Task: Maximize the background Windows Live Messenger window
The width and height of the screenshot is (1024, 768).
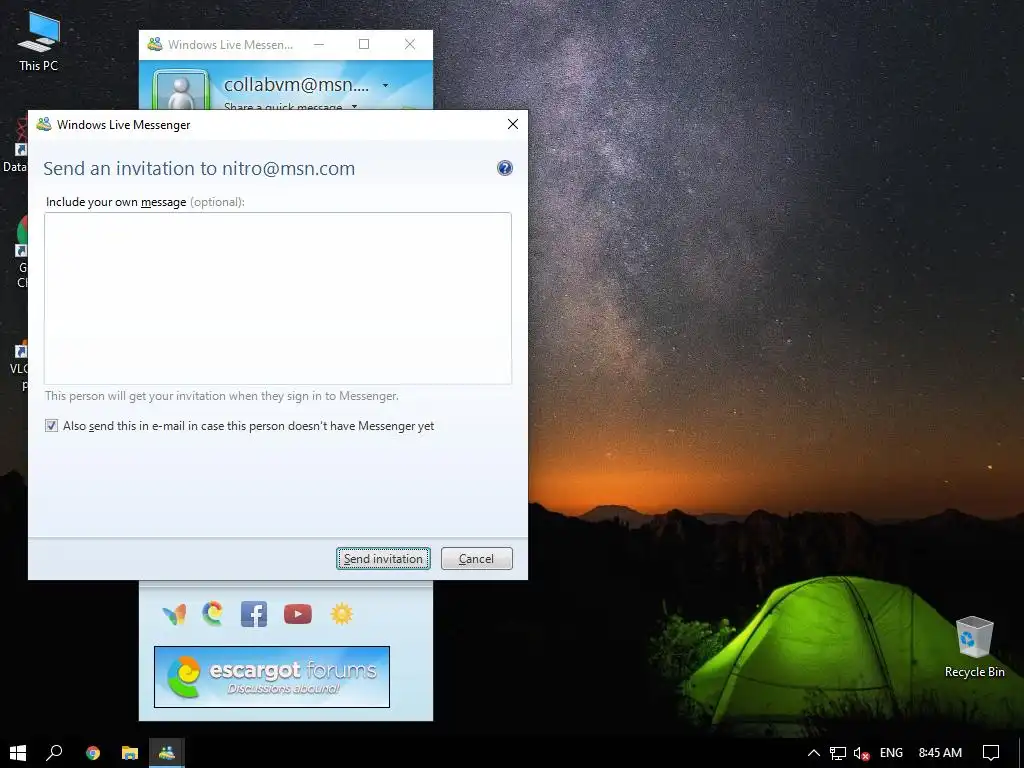Action: 364,44
